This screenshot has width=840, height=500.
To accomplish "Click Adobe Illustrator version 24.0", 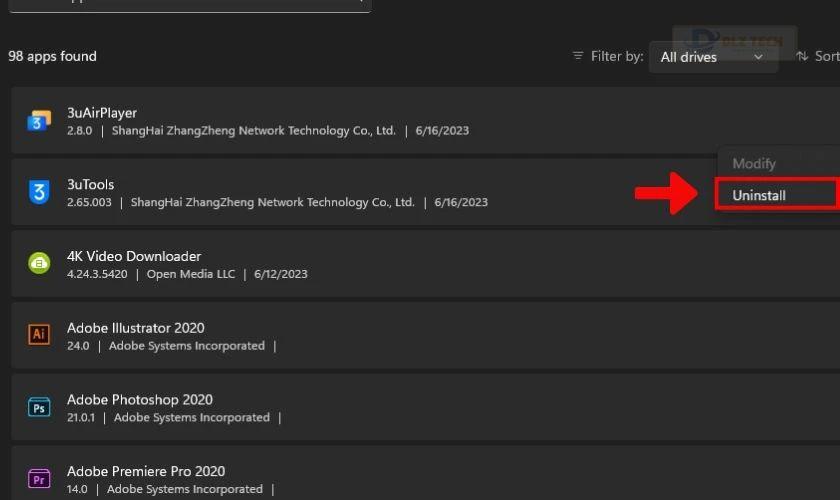I will coord(78,346).
